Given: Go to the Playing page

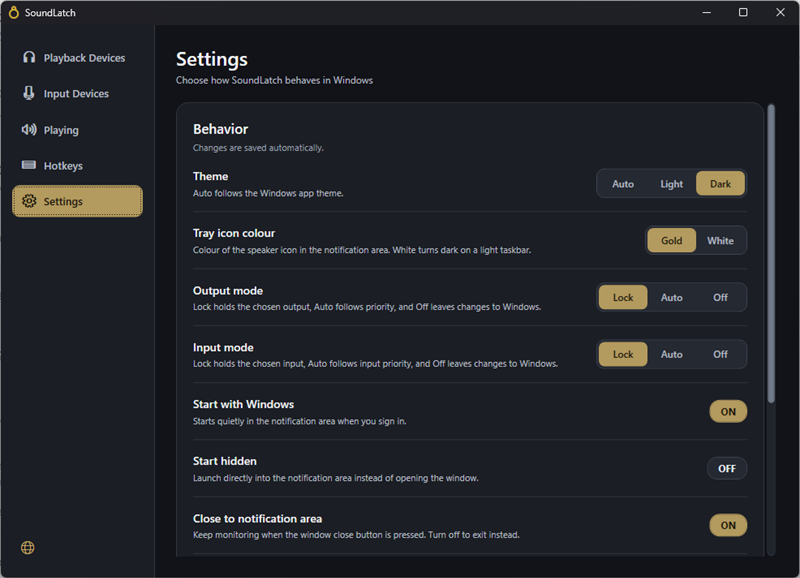Looking at the screenshot, I should [x=78, y=130].
